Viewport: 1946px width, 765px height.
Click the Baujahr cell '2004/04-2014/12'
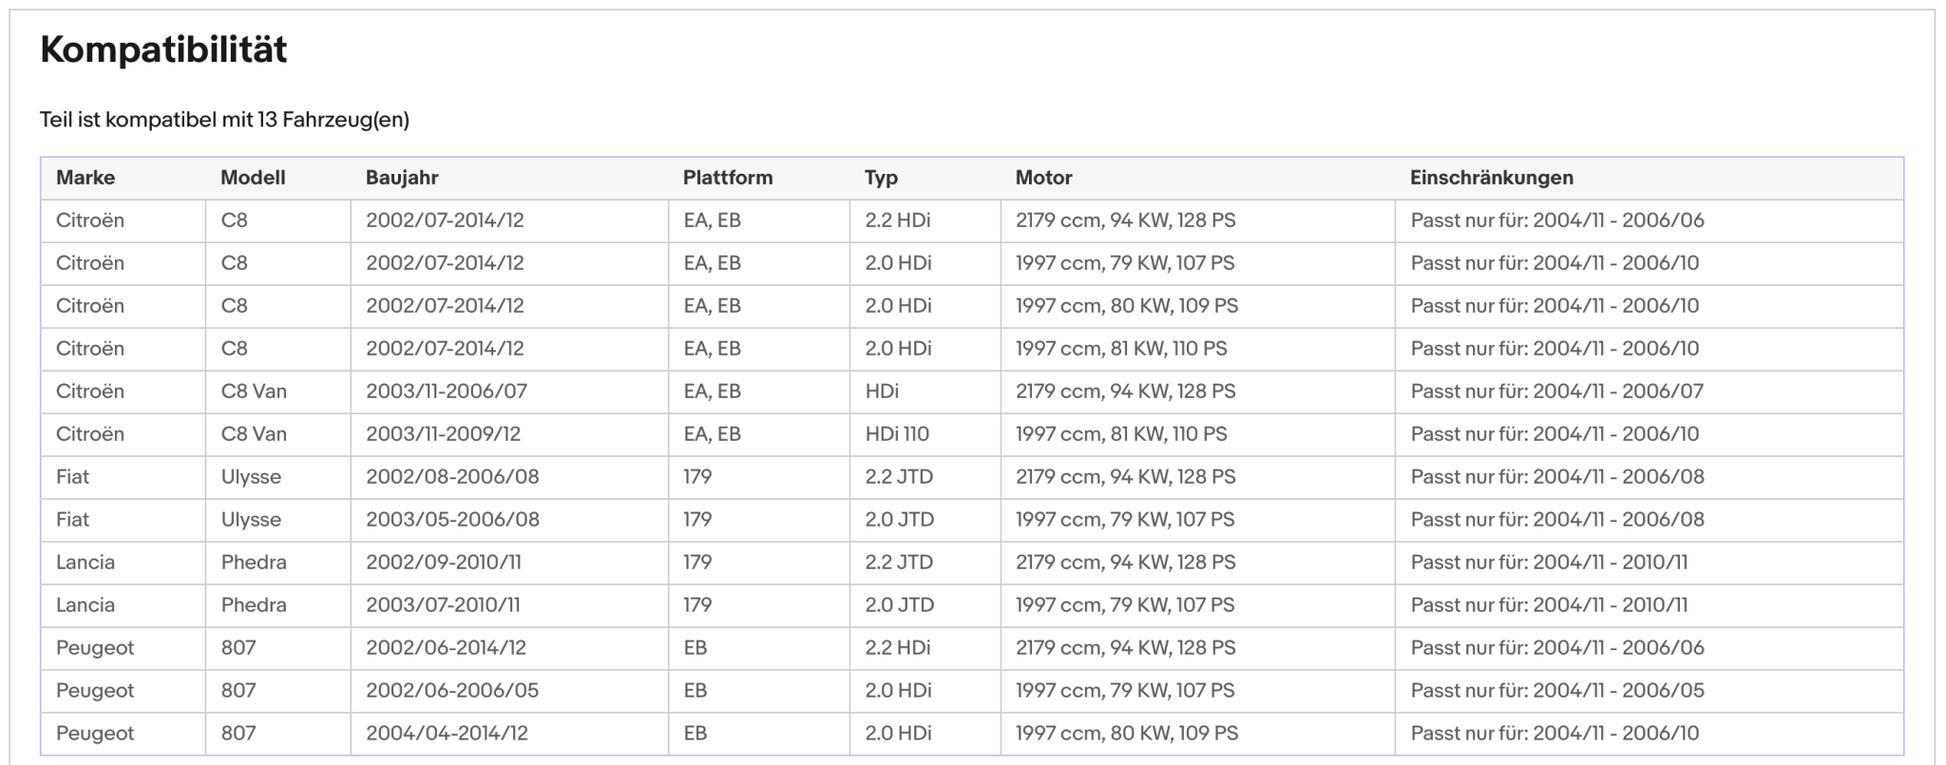pos(446,733)
